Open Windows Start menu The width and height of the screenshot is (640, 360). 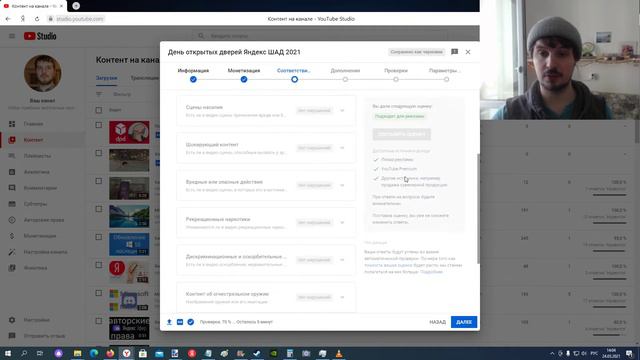[x=8, y=353]
